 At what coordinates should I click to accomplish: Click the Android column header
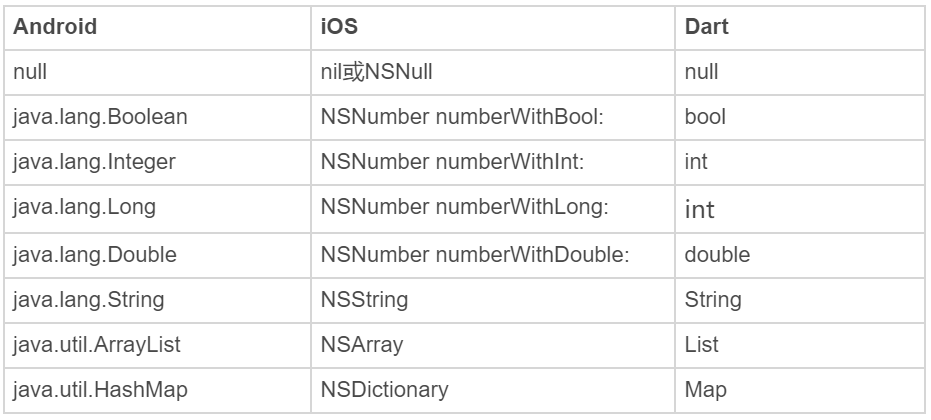(x=55, y=27)
